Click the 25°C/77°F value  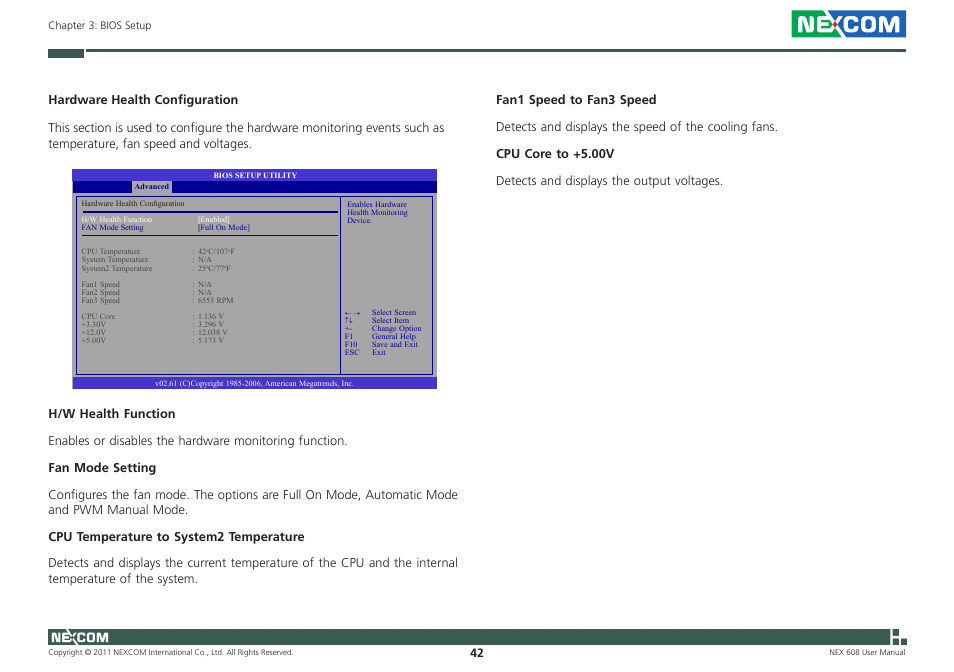point(214,268)
